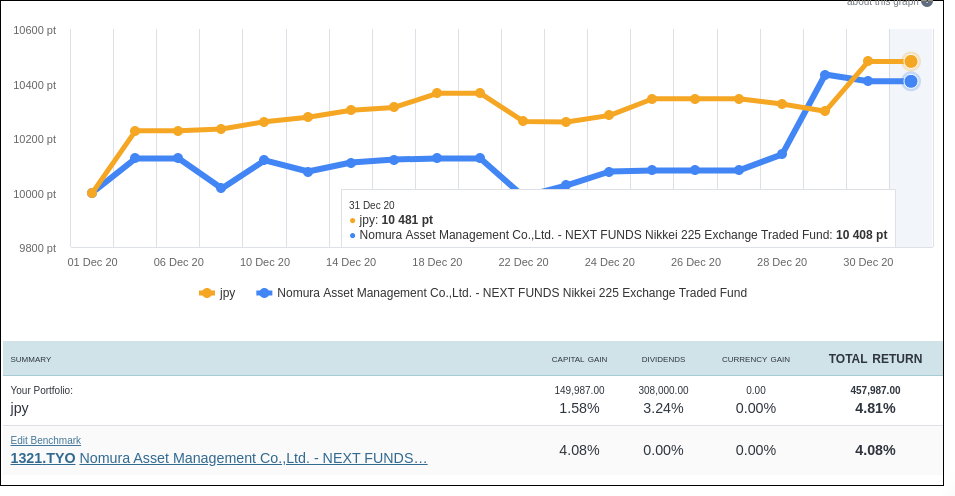Click the first data point at 01 Dec 20
Screen dimensions: 955x496
(x=92, y=193)
